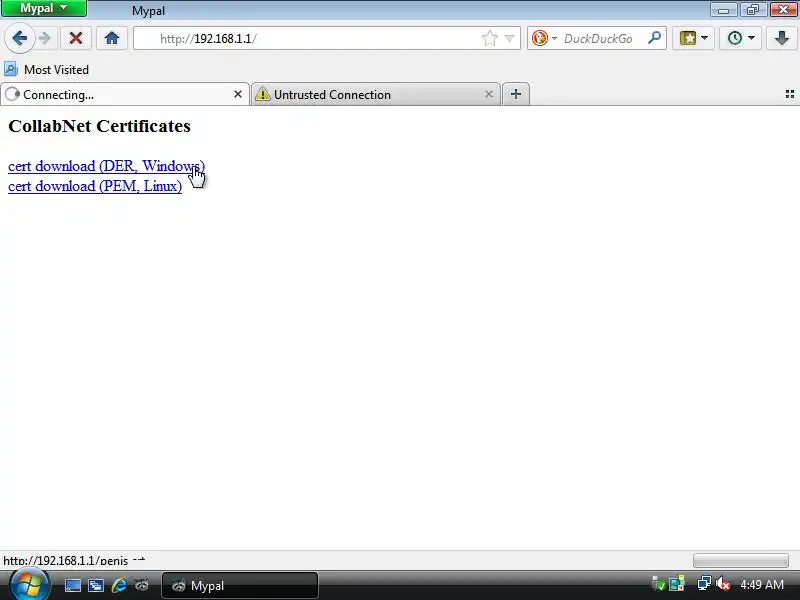Close the Mypal window
Image resolution: width=800 pixels, height=600 pixels.
(x=783, y=10)
